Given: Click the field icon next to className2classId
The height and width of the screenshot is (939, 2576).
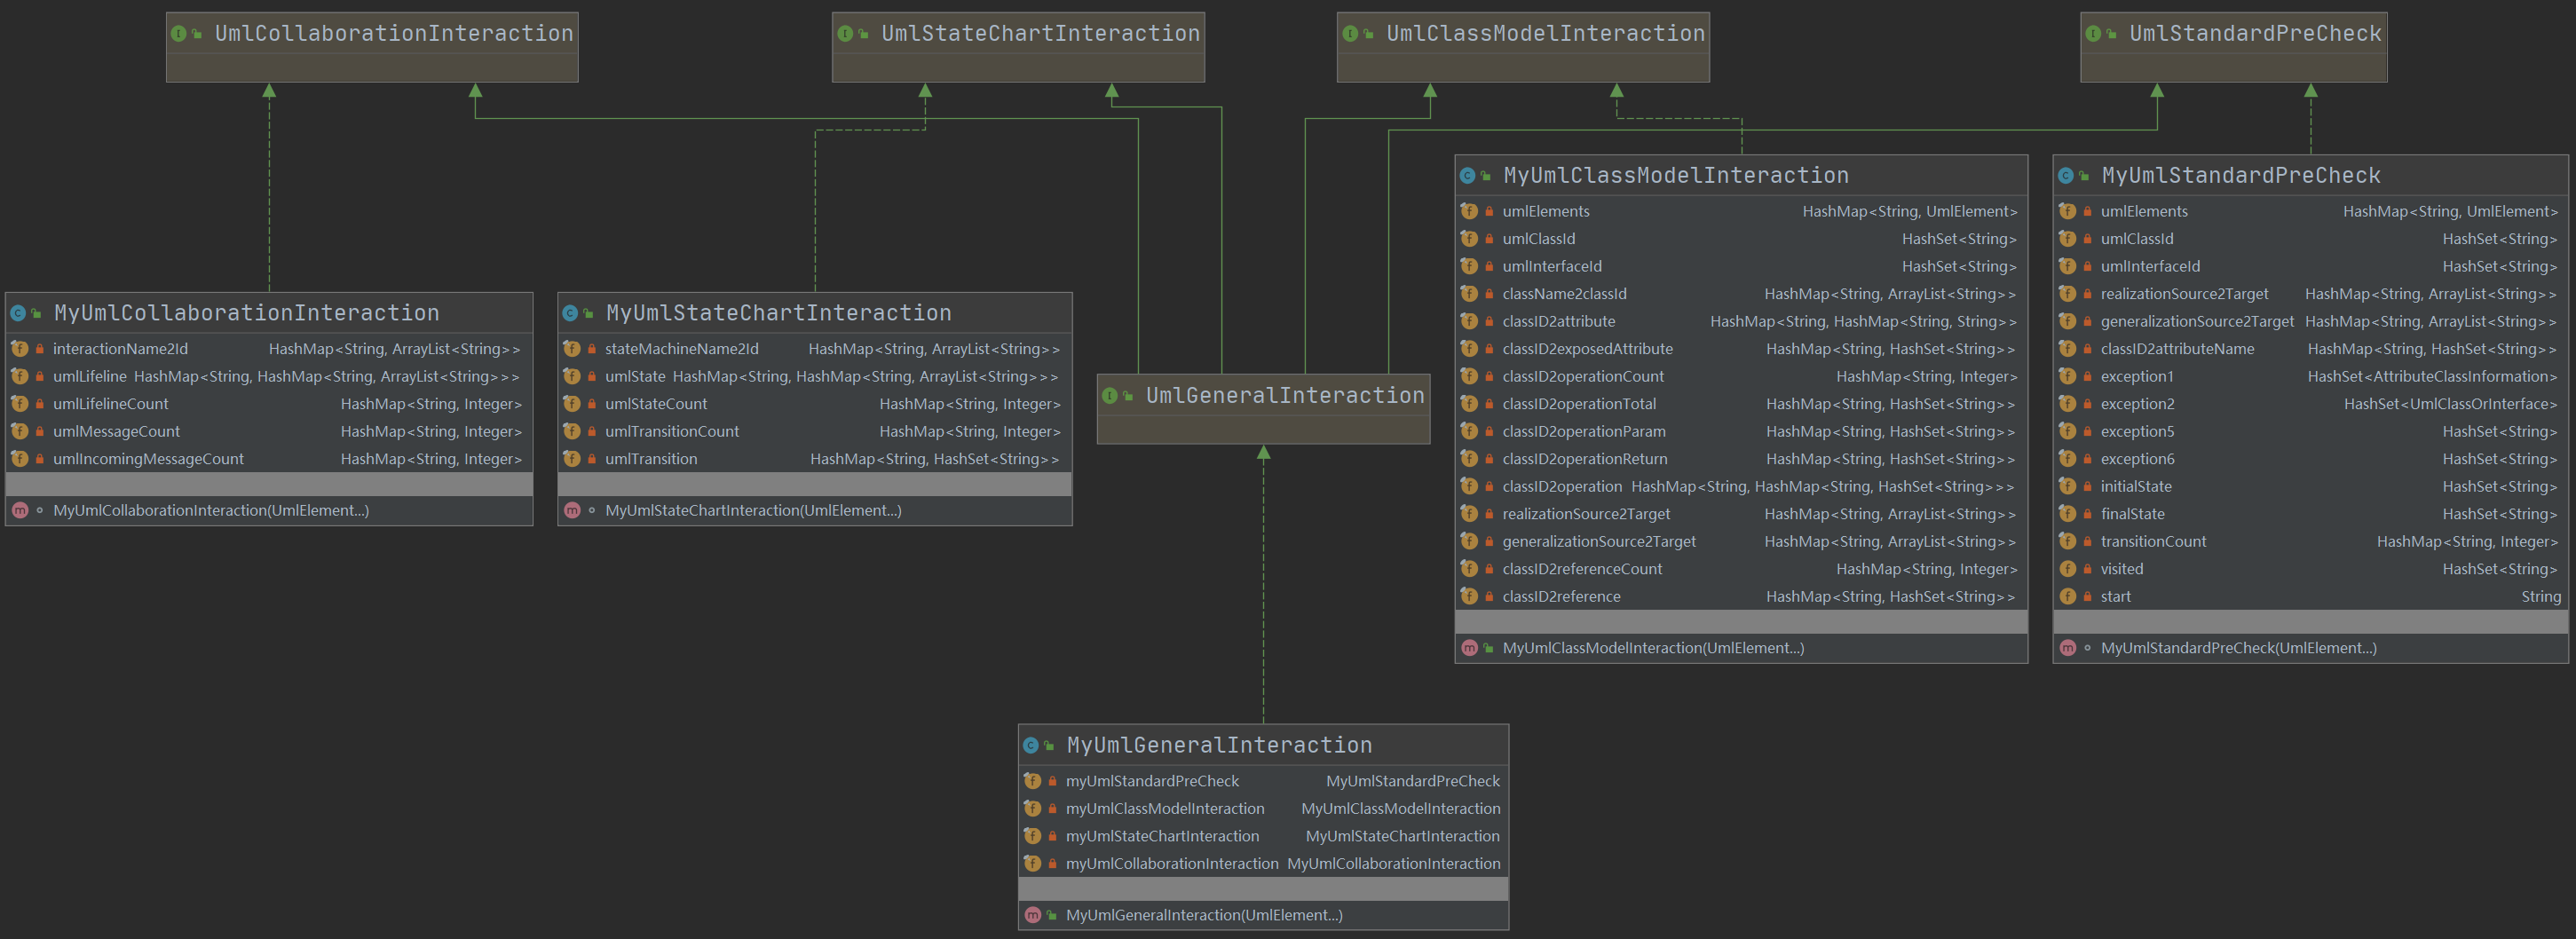Looking at the screenshot, I should coord(1469,294).
